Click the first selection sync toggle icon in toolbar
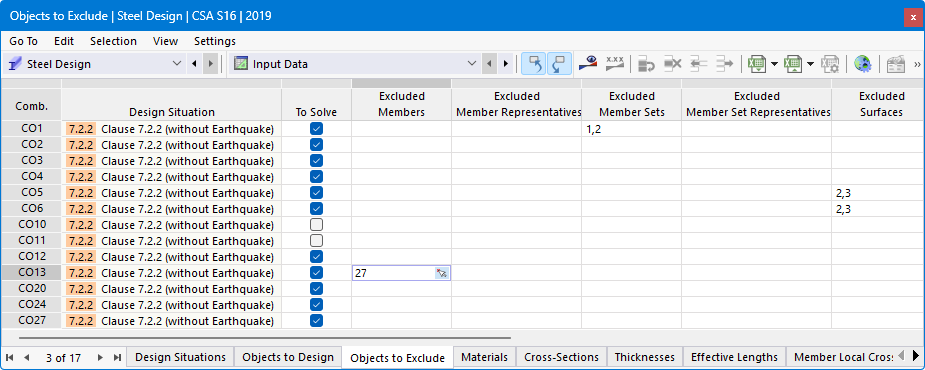925x370 pixels. click(x=533, y=64)
